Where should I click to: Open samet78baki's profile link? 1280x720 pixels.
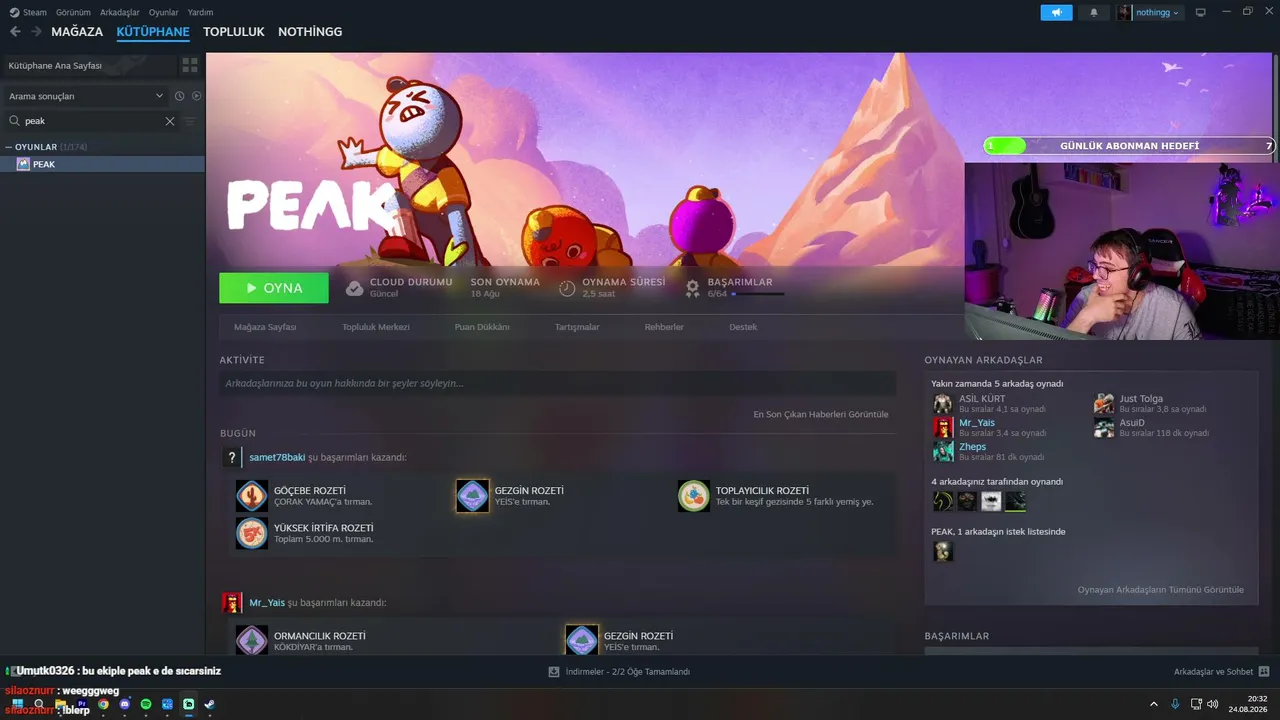277,457
